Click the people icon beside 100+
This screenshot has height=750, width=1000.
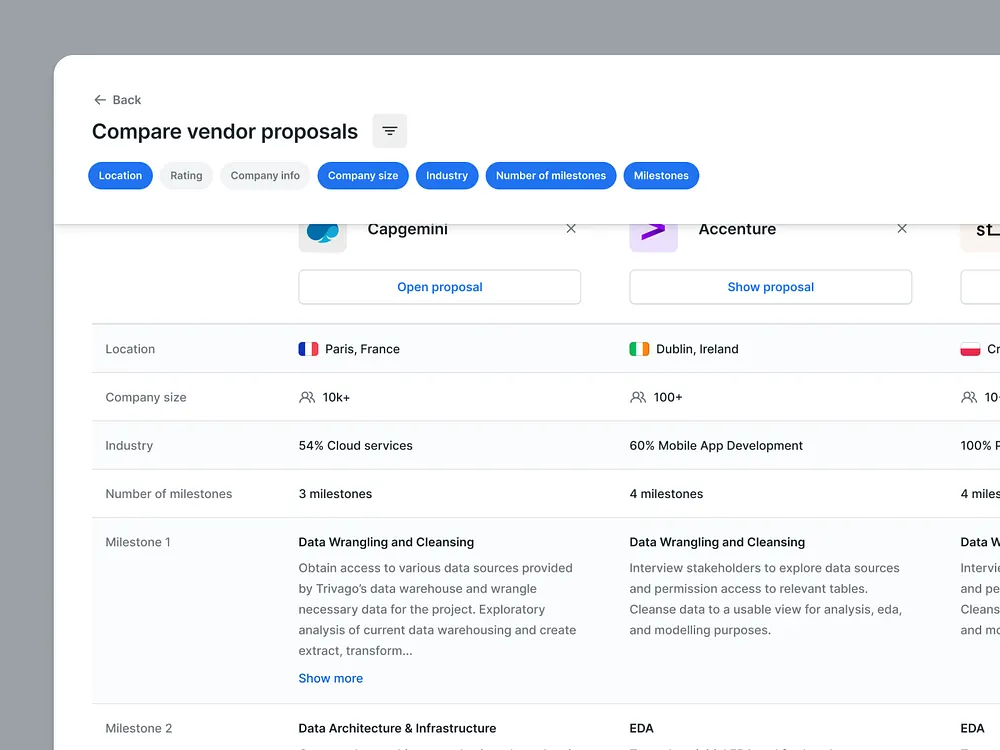click(637, 397)
